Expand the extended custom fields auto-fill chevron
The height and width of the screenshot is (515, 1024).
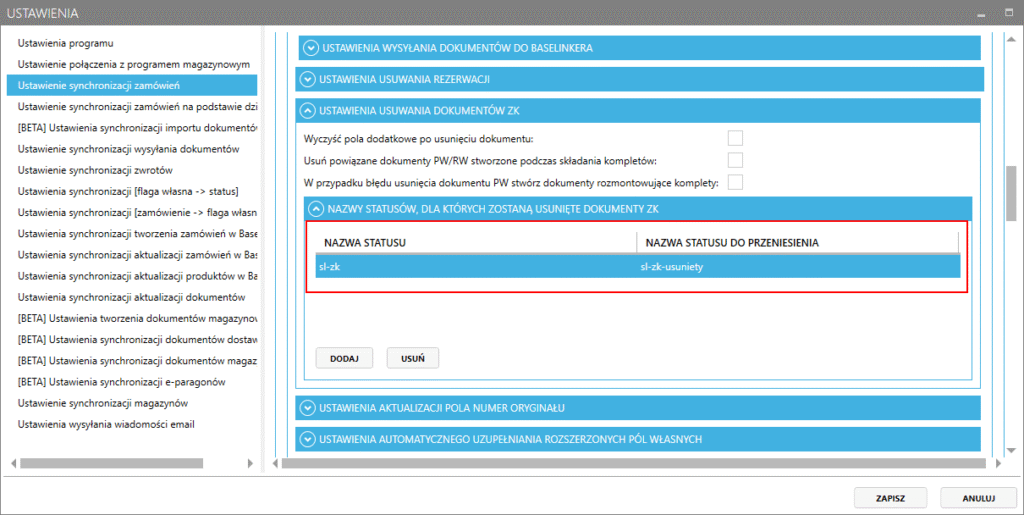310,439
